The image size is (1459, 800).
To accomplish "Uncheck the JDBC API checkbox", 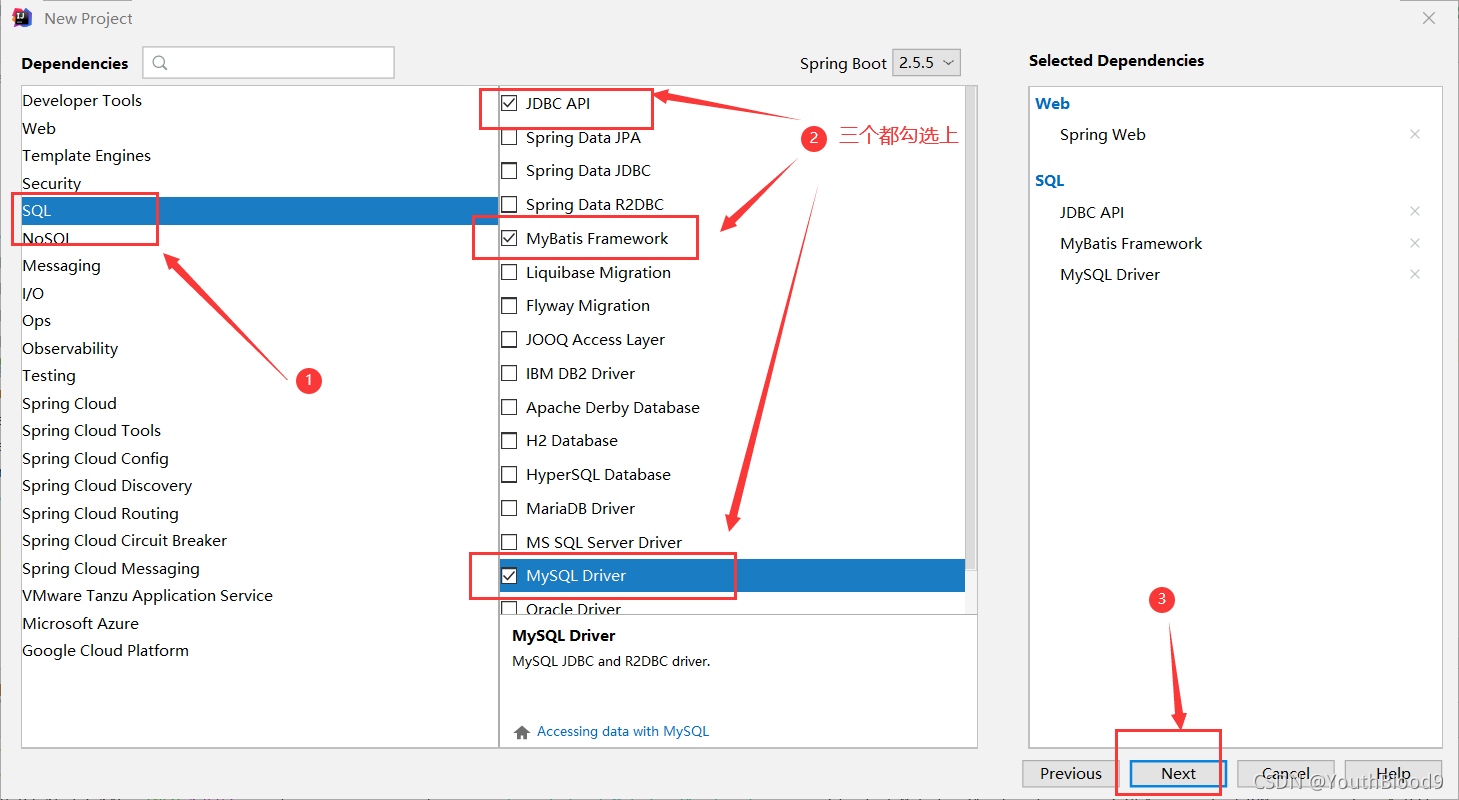I will (509, 103).
